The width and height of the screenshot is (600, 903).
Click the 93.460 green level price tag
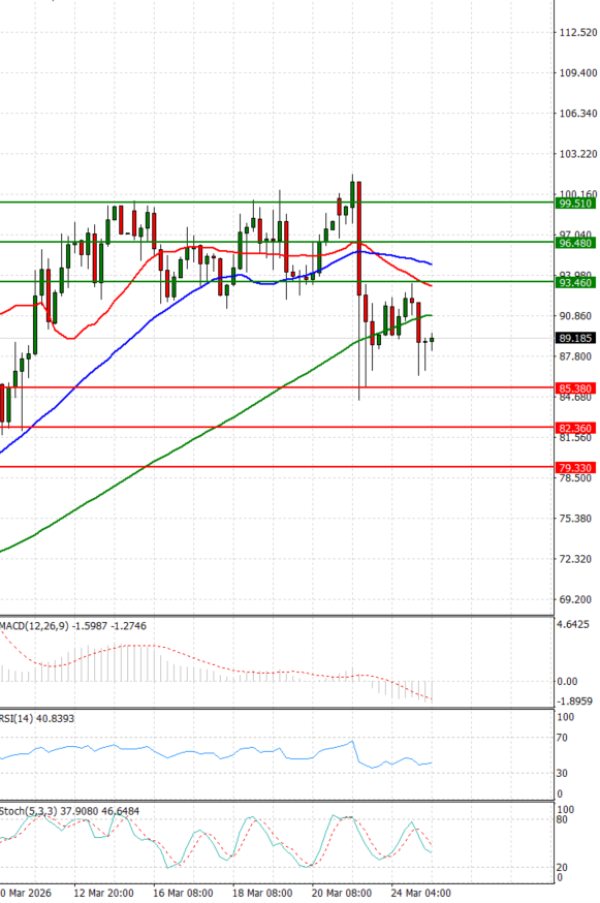click(575, 283)
